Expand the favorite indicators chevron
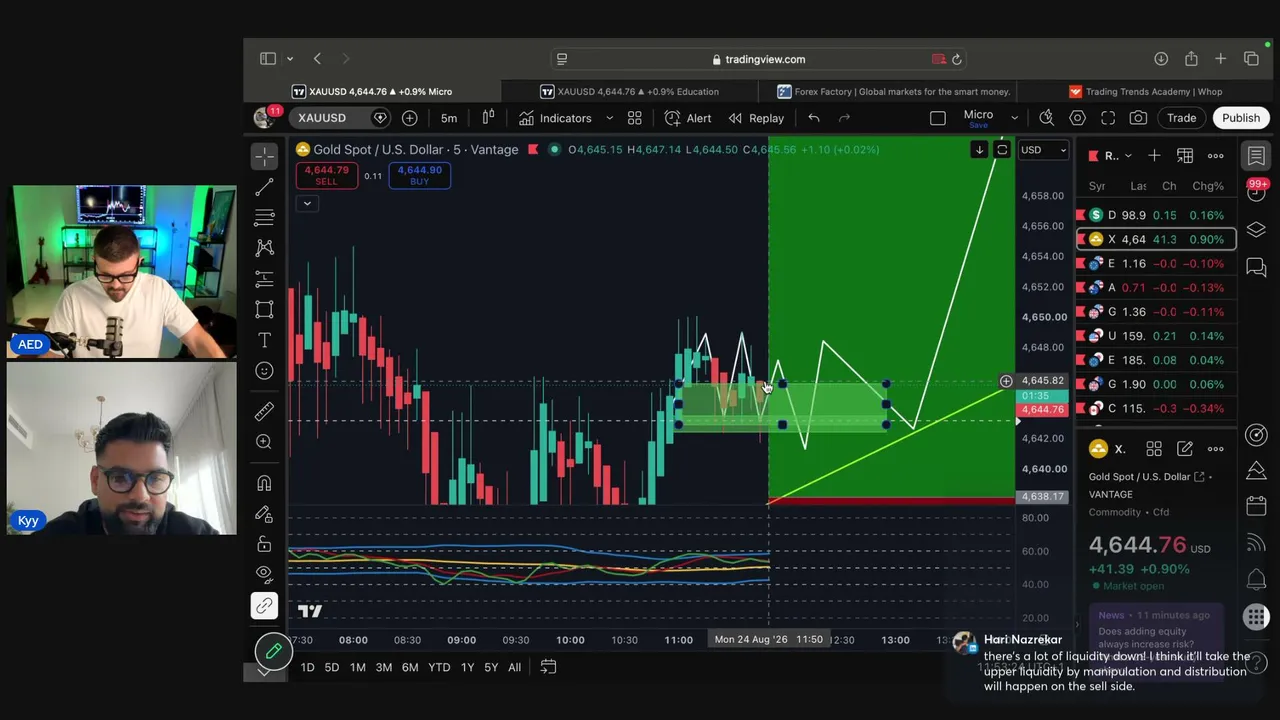Viewport: 1280px width, 720px height. (609, 118)
